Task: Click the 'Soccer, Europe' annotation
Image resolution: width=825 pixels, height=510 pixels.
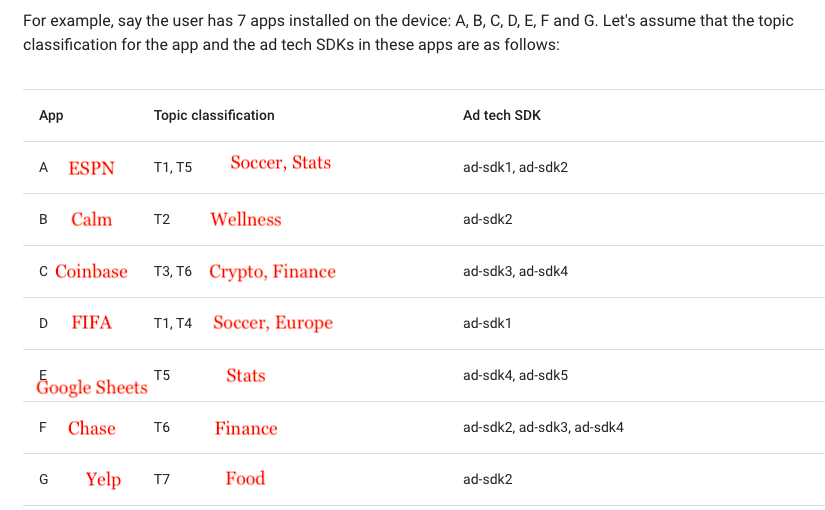Action: click(273, 323)
